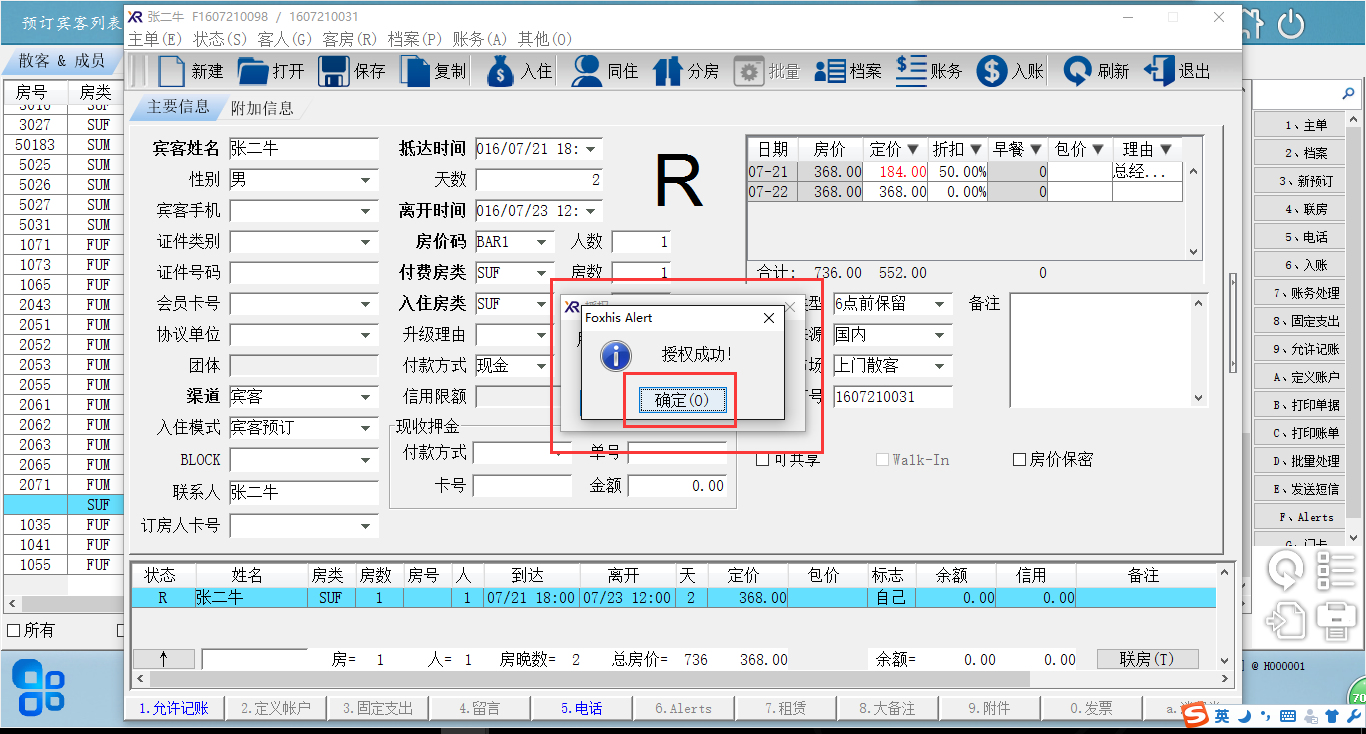This screenshot has height=734, width=1366.
Task: Open the 性别 gender dropdown
Action: coord(367,180)
